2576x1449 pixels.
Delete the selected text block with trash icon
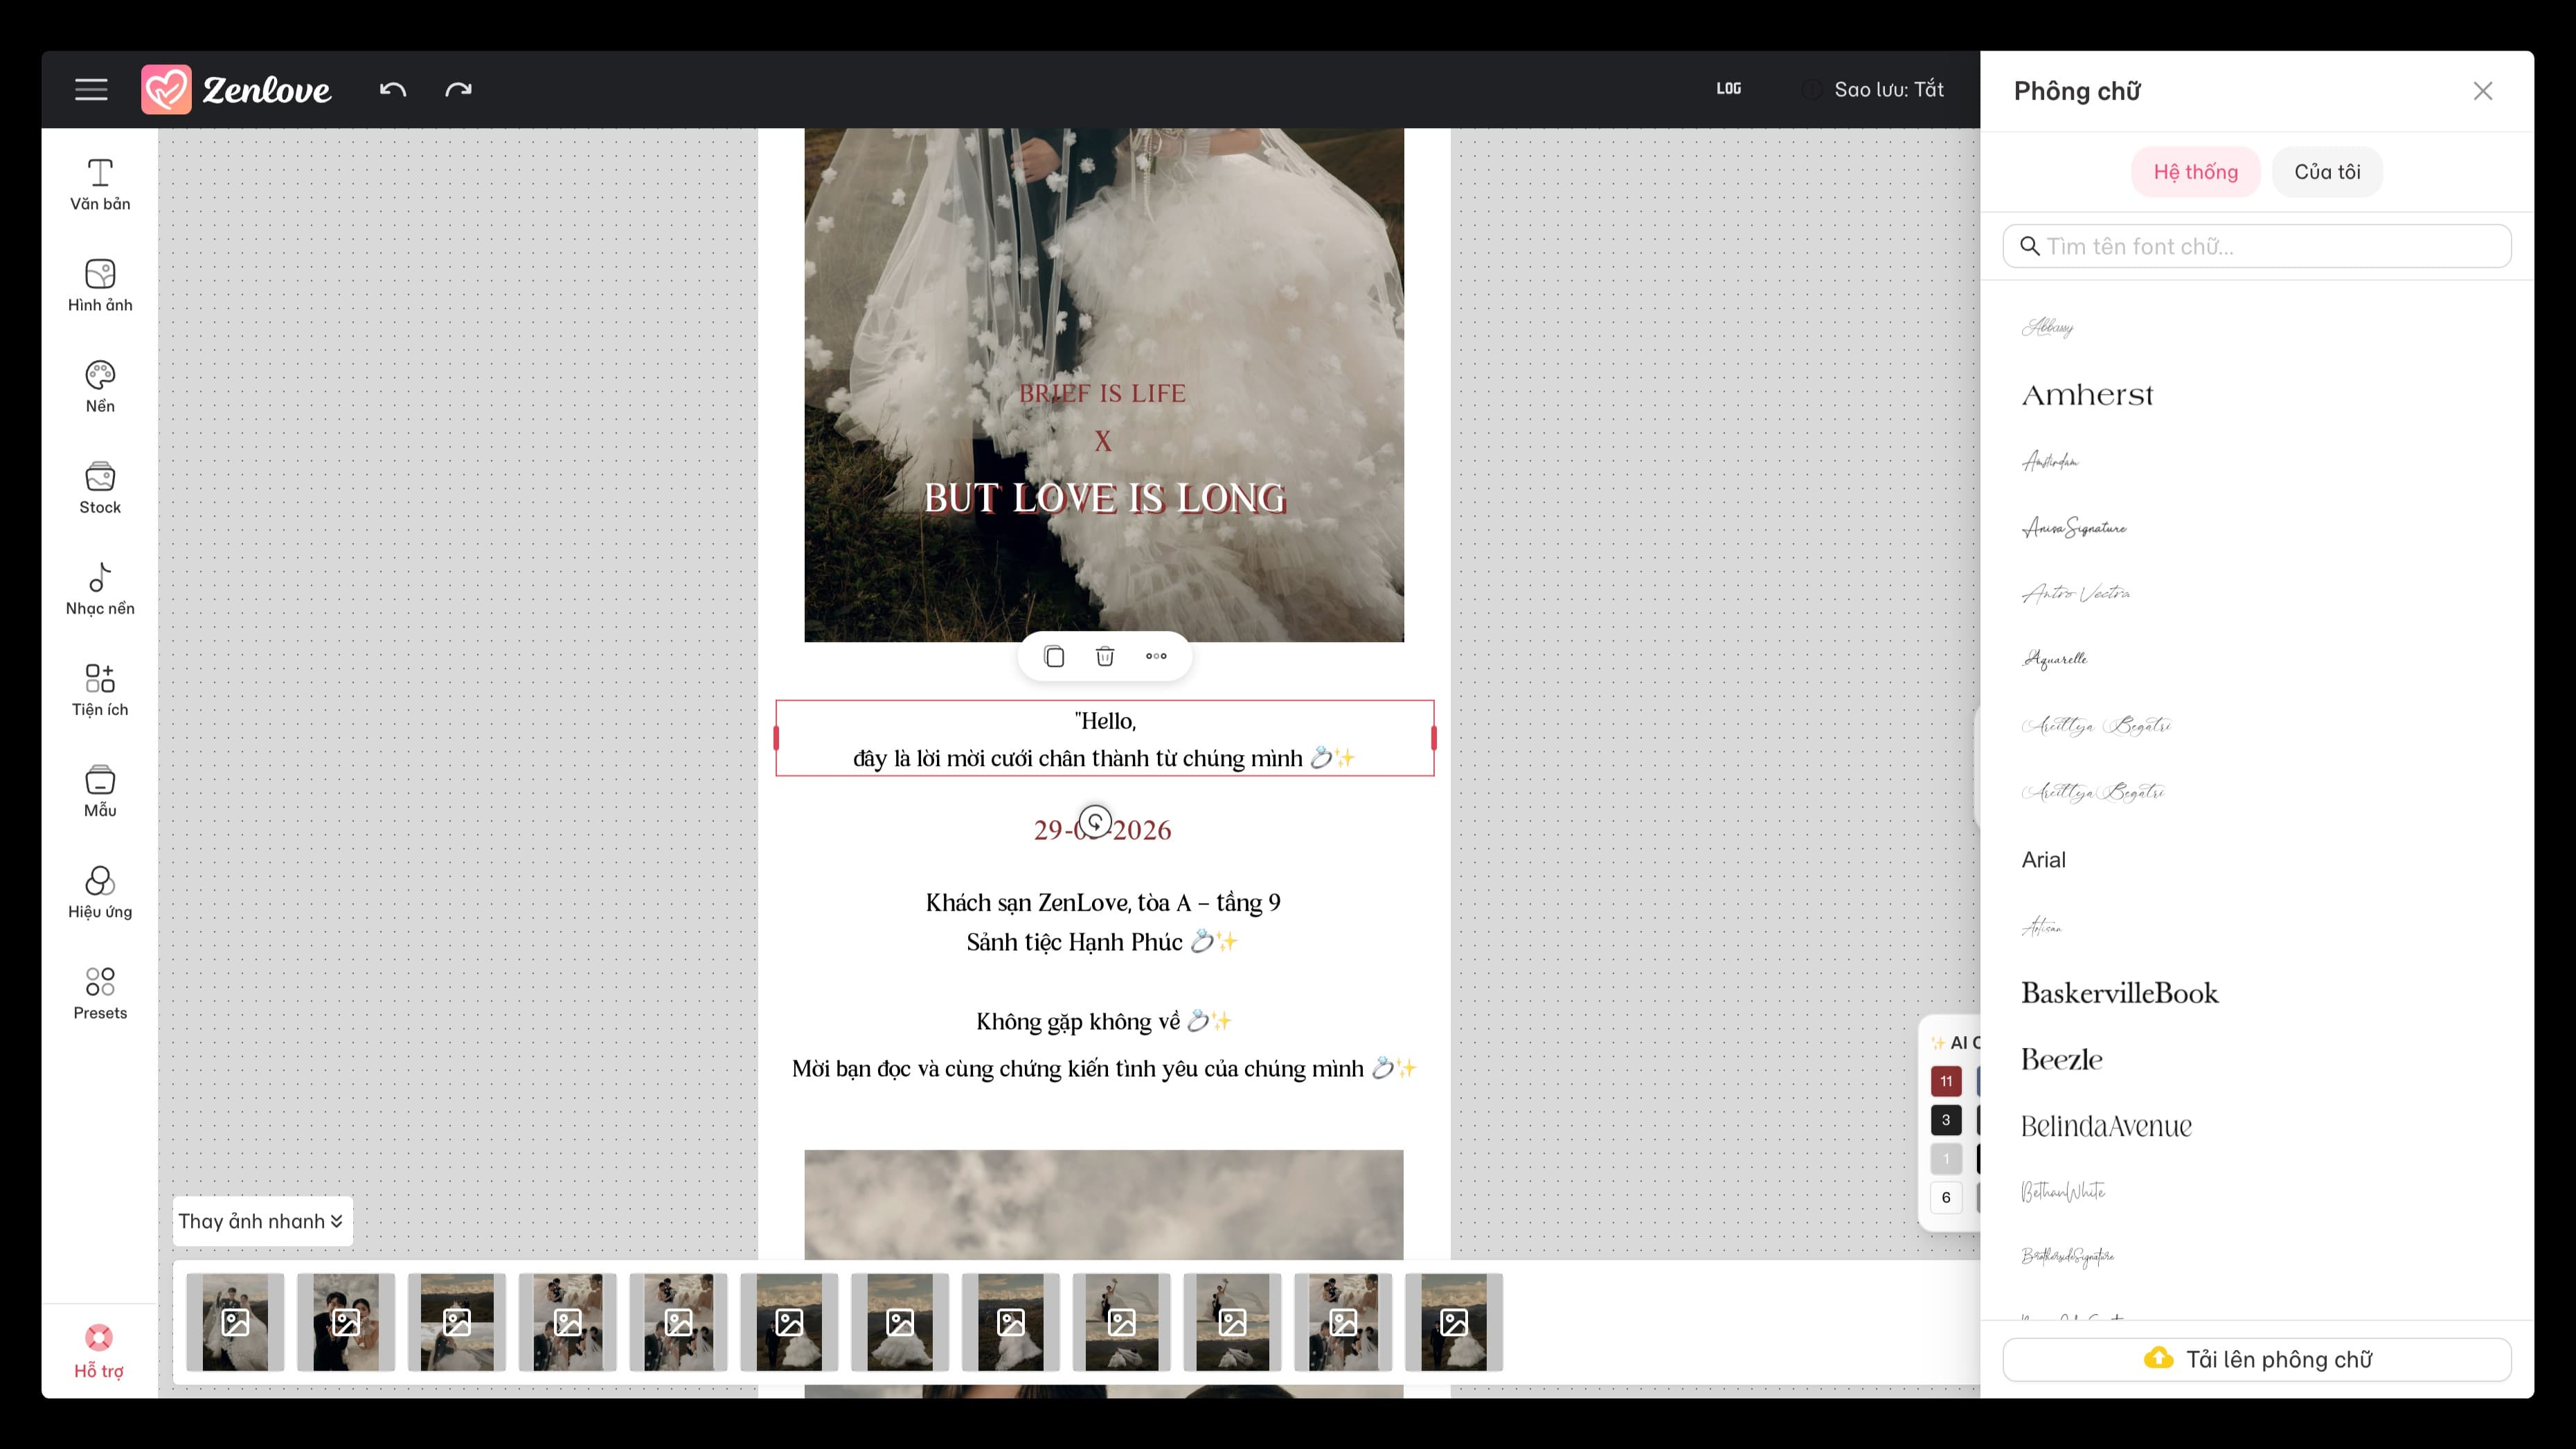(x=1104, y=657)
